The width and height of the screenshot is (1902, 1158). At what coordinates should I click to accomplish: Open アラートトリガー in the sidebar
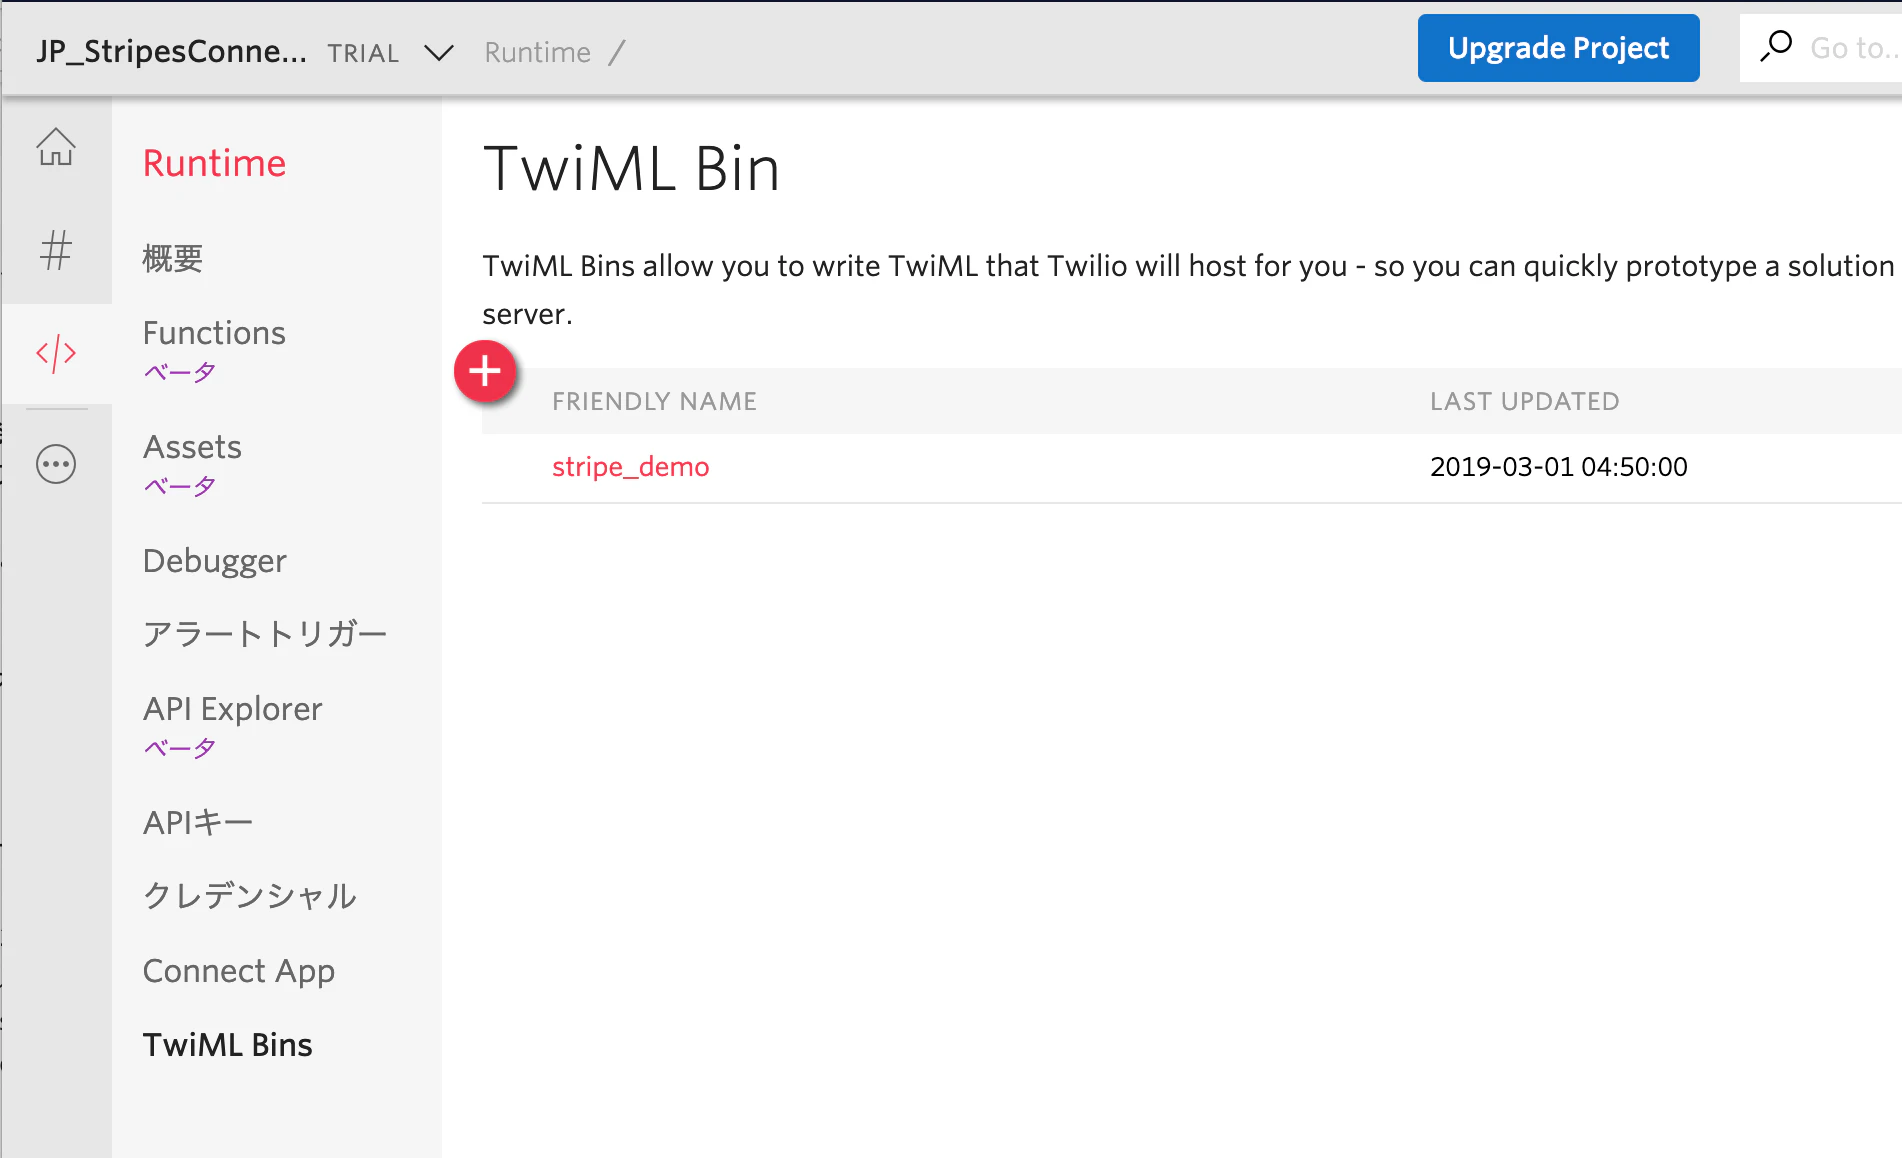pos(265,634)
